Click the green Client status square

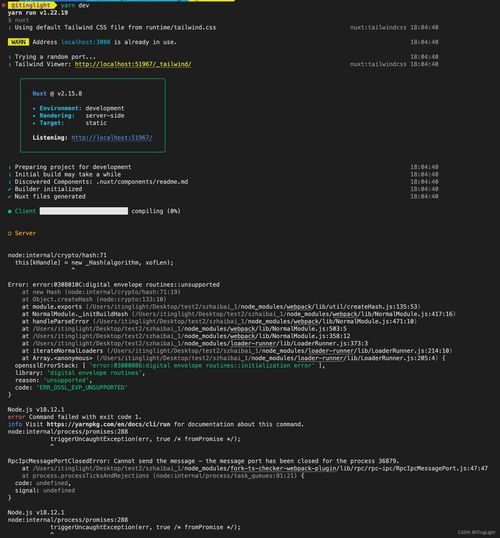(10, 211)
